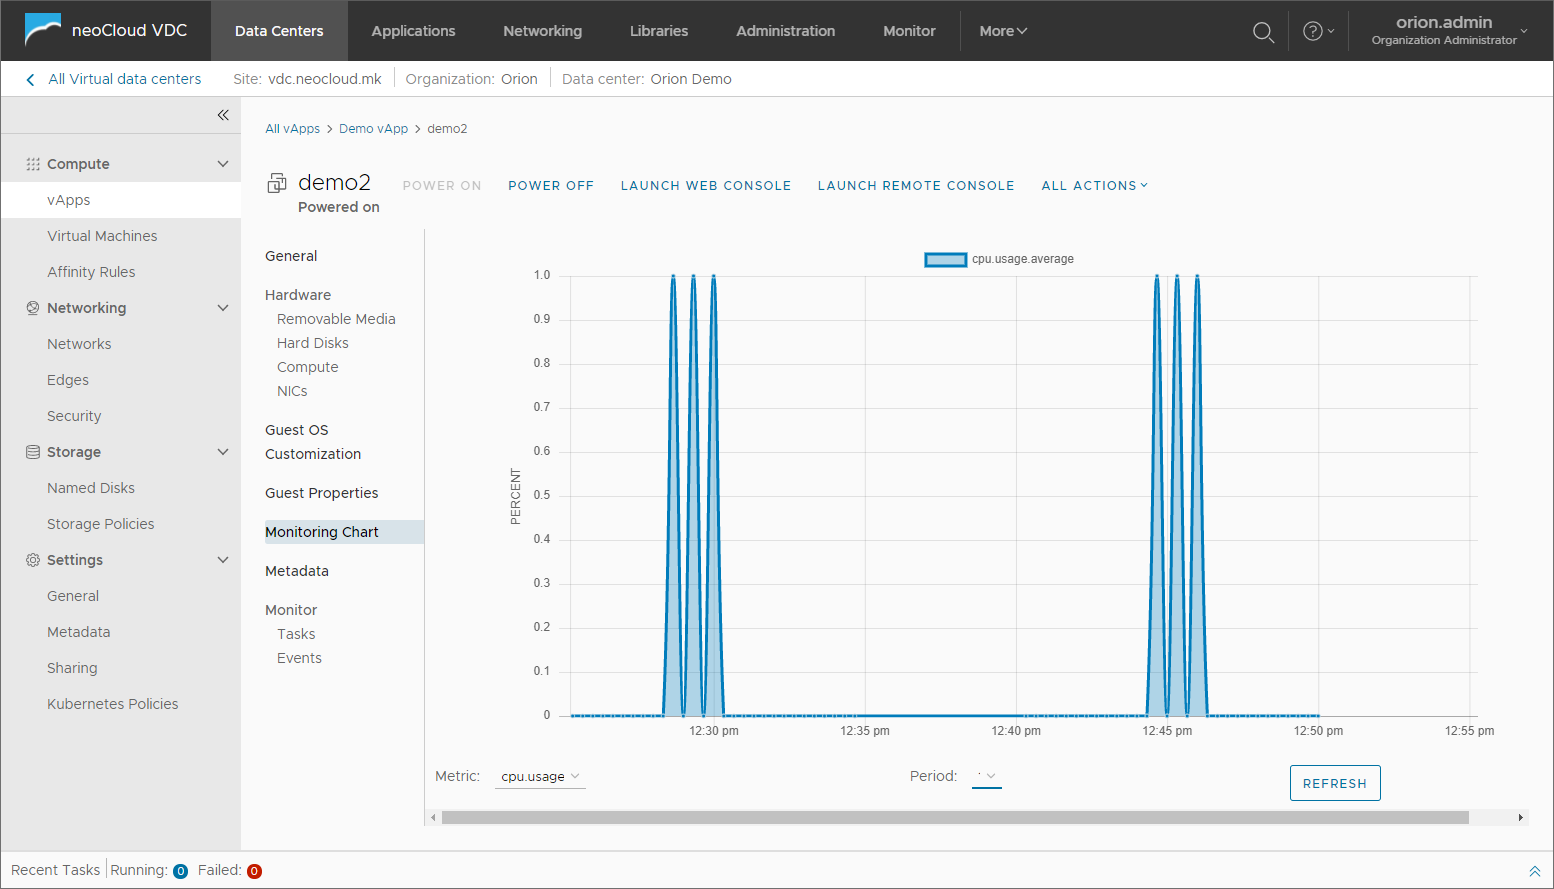The width and height of the screenshot is (1554, 889).
Task: Expand Recent Tasks panel double-arrow icon
Action: [1534, 871]
